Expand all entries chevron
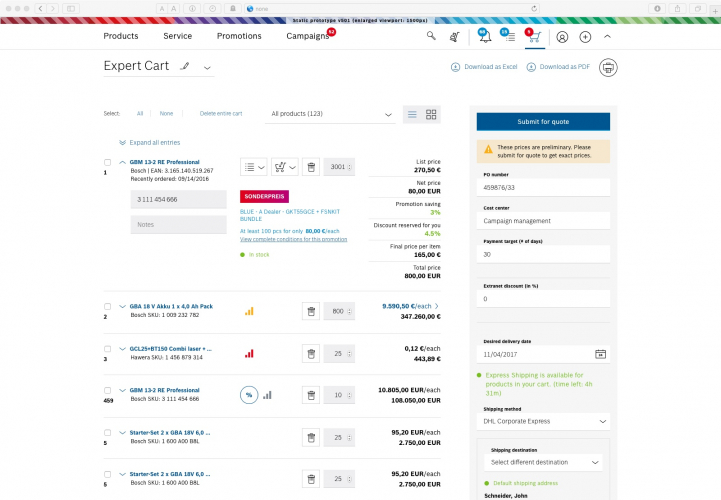 [122, 143]
